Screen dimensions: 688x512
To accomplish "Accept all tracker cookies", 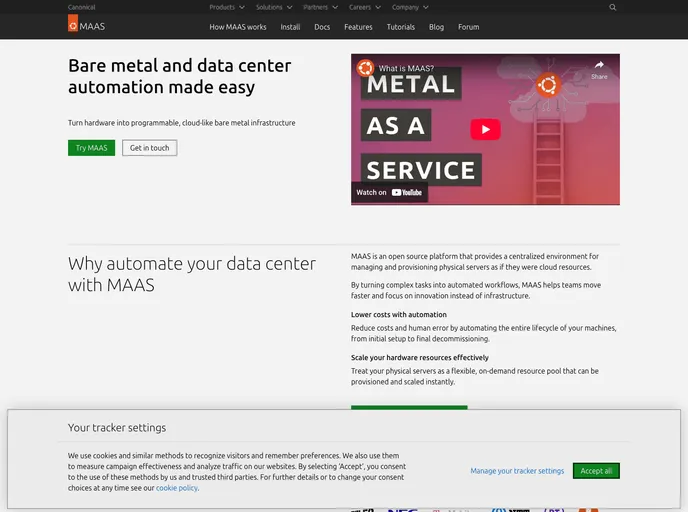I will pos(596,470).
